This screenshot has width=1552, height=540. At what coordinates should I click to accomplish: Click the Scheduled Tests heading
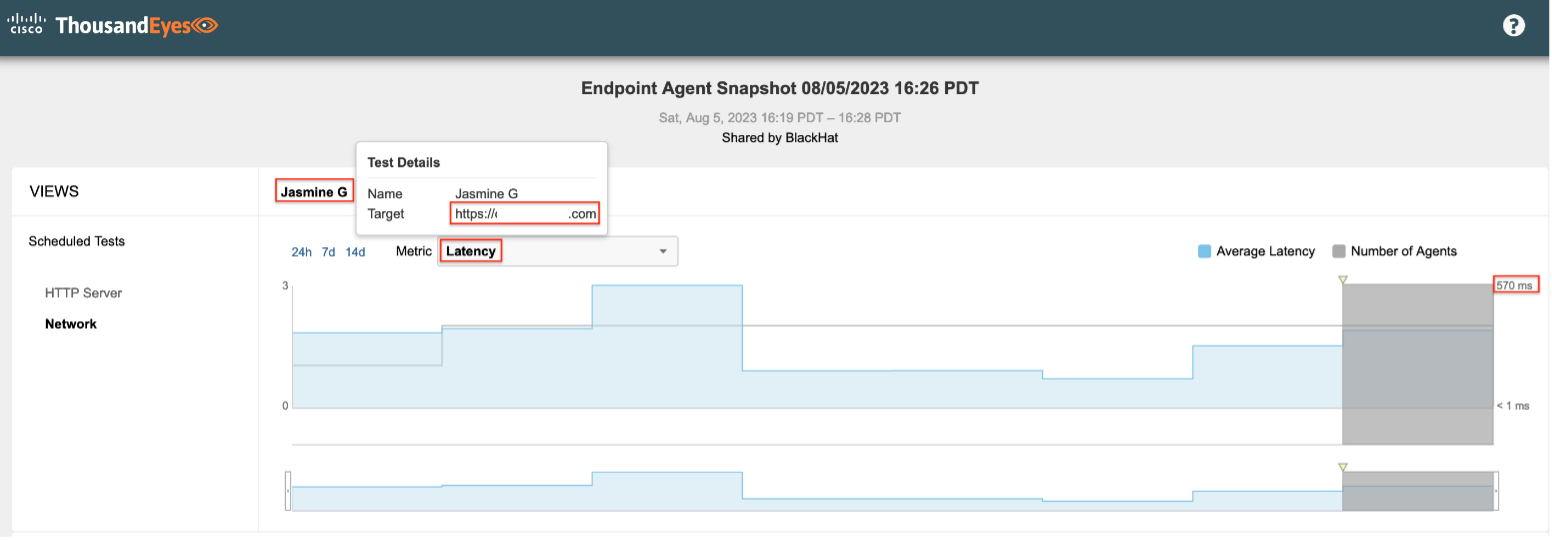pos(77,241)
